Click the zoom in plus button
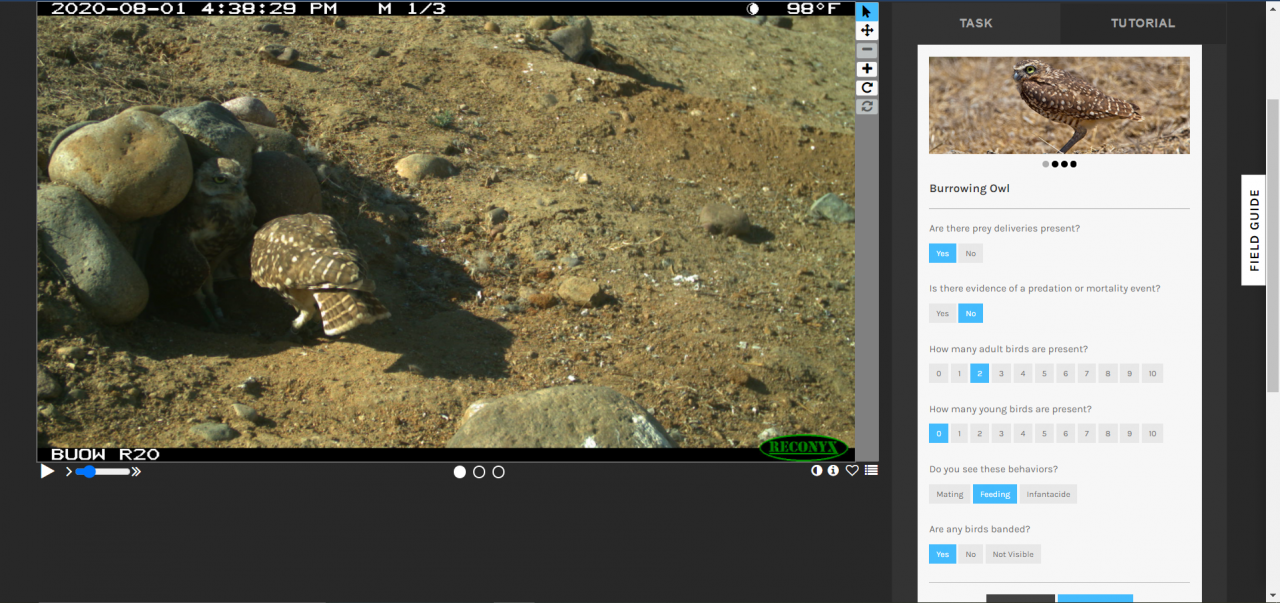This screenshot has width=1280, height=603. tap(867, 69)
